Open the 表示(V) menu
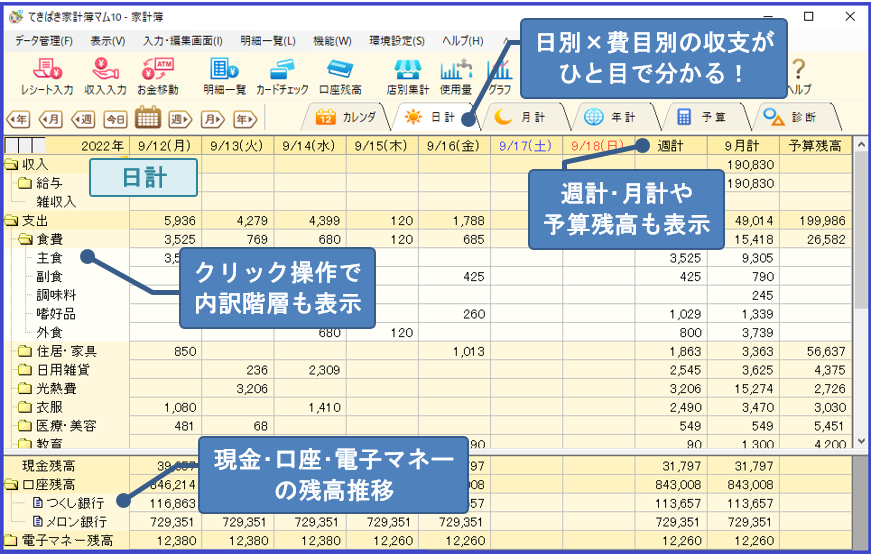The image size is (873, 554). pyautogui.click(x=107, y=41)
